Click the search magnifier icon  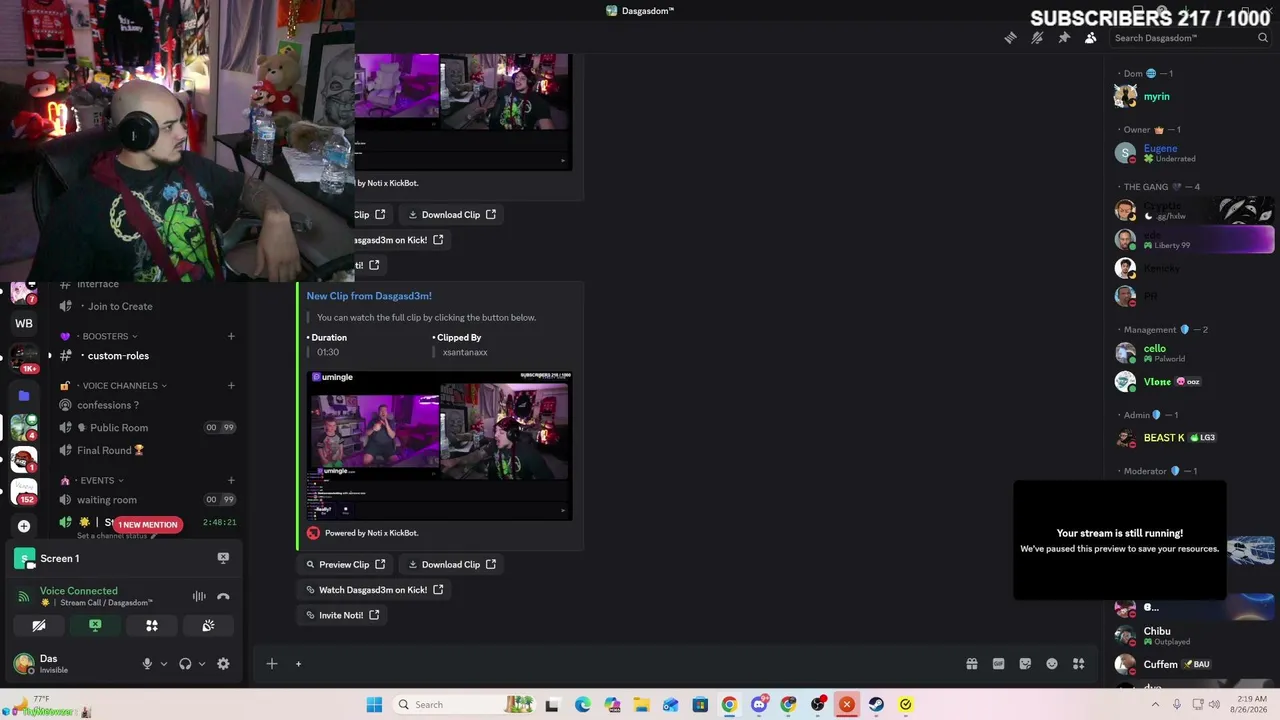point(1263,38)
